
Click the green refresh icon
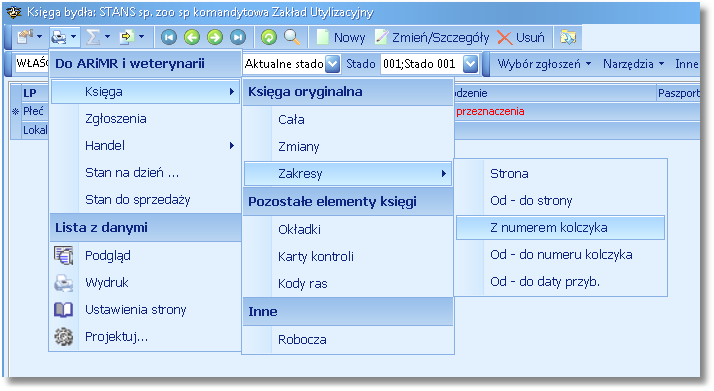tap(269, 37)
